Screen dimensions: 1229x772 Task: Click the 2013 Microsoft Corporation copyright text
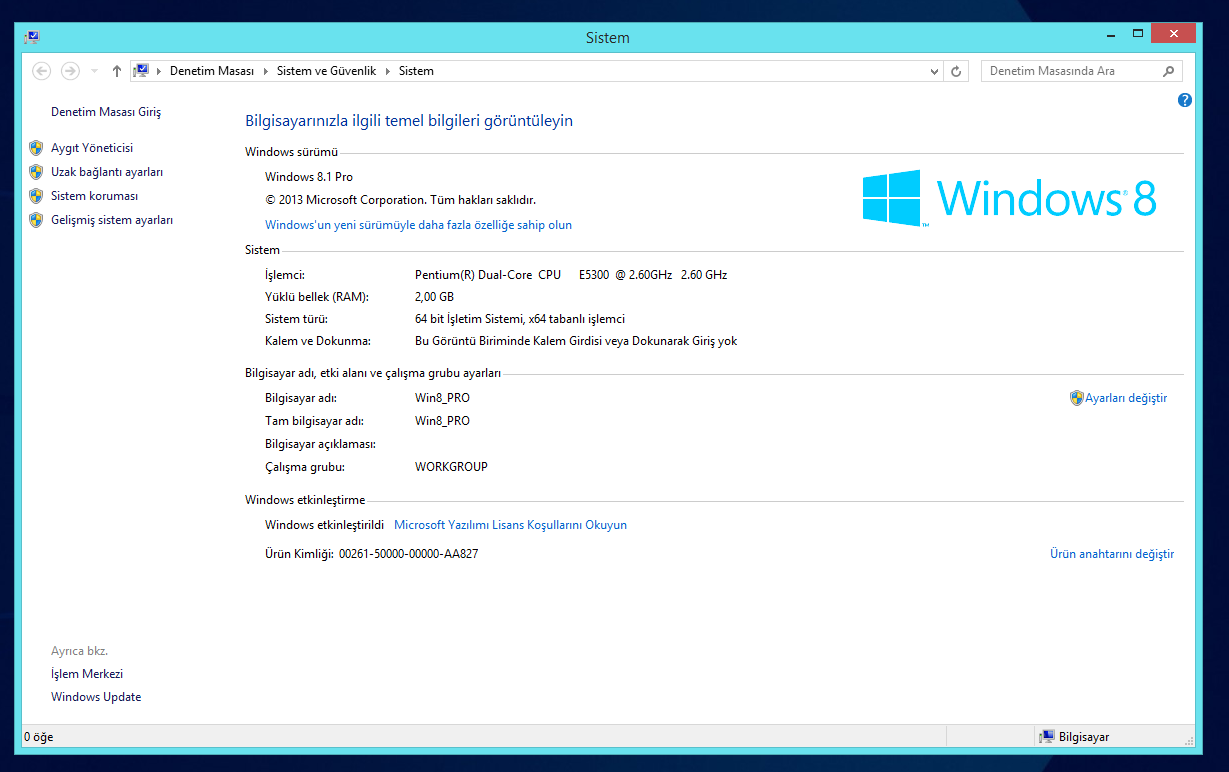[400, 200]
